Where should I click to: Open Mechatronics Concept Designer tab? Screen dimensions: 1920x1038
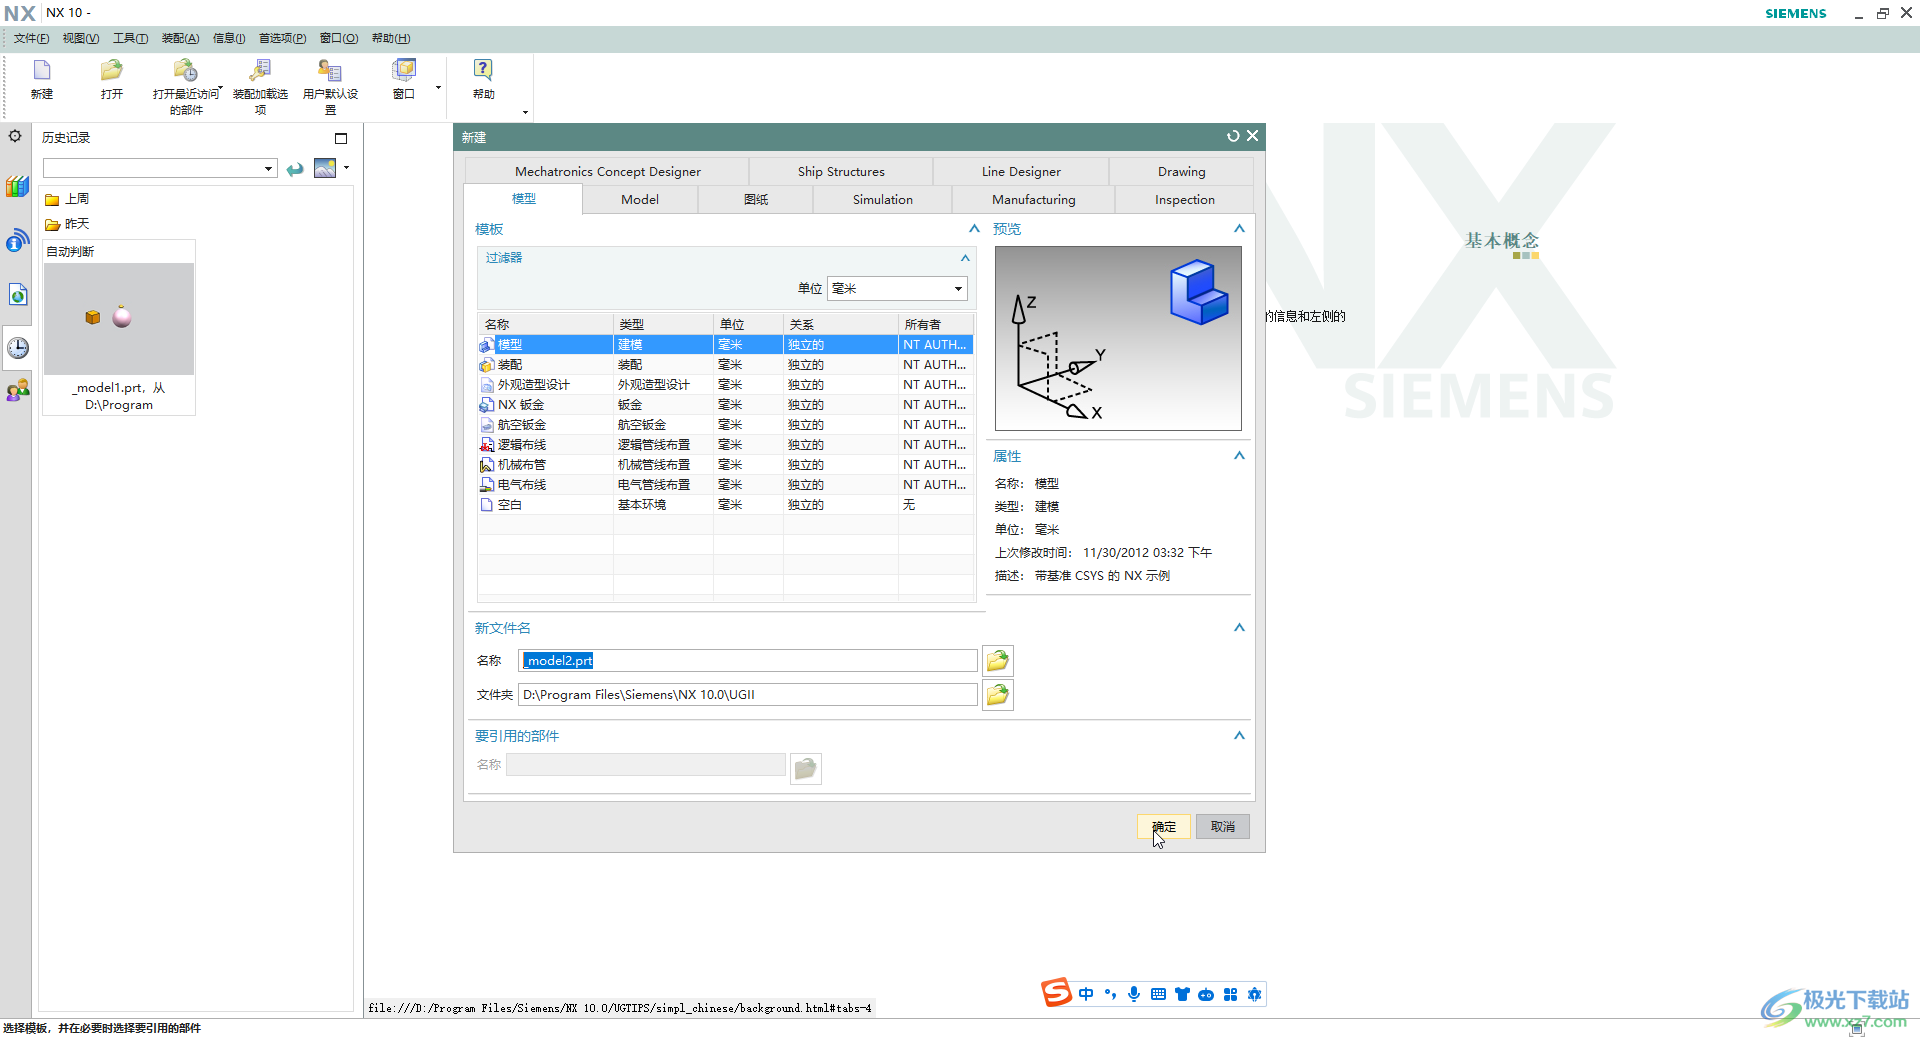[x=607, y=172]
